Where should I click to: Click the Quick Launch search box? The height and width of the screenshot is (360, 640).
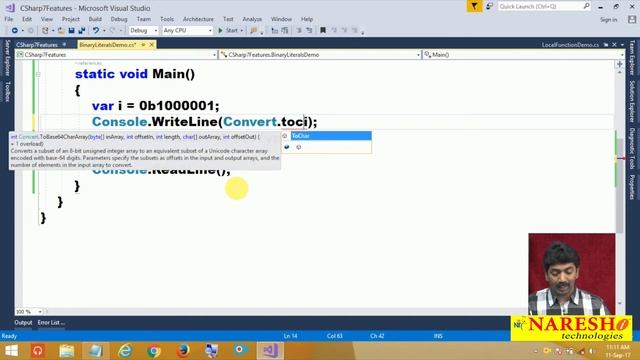(x=544, y=7)
